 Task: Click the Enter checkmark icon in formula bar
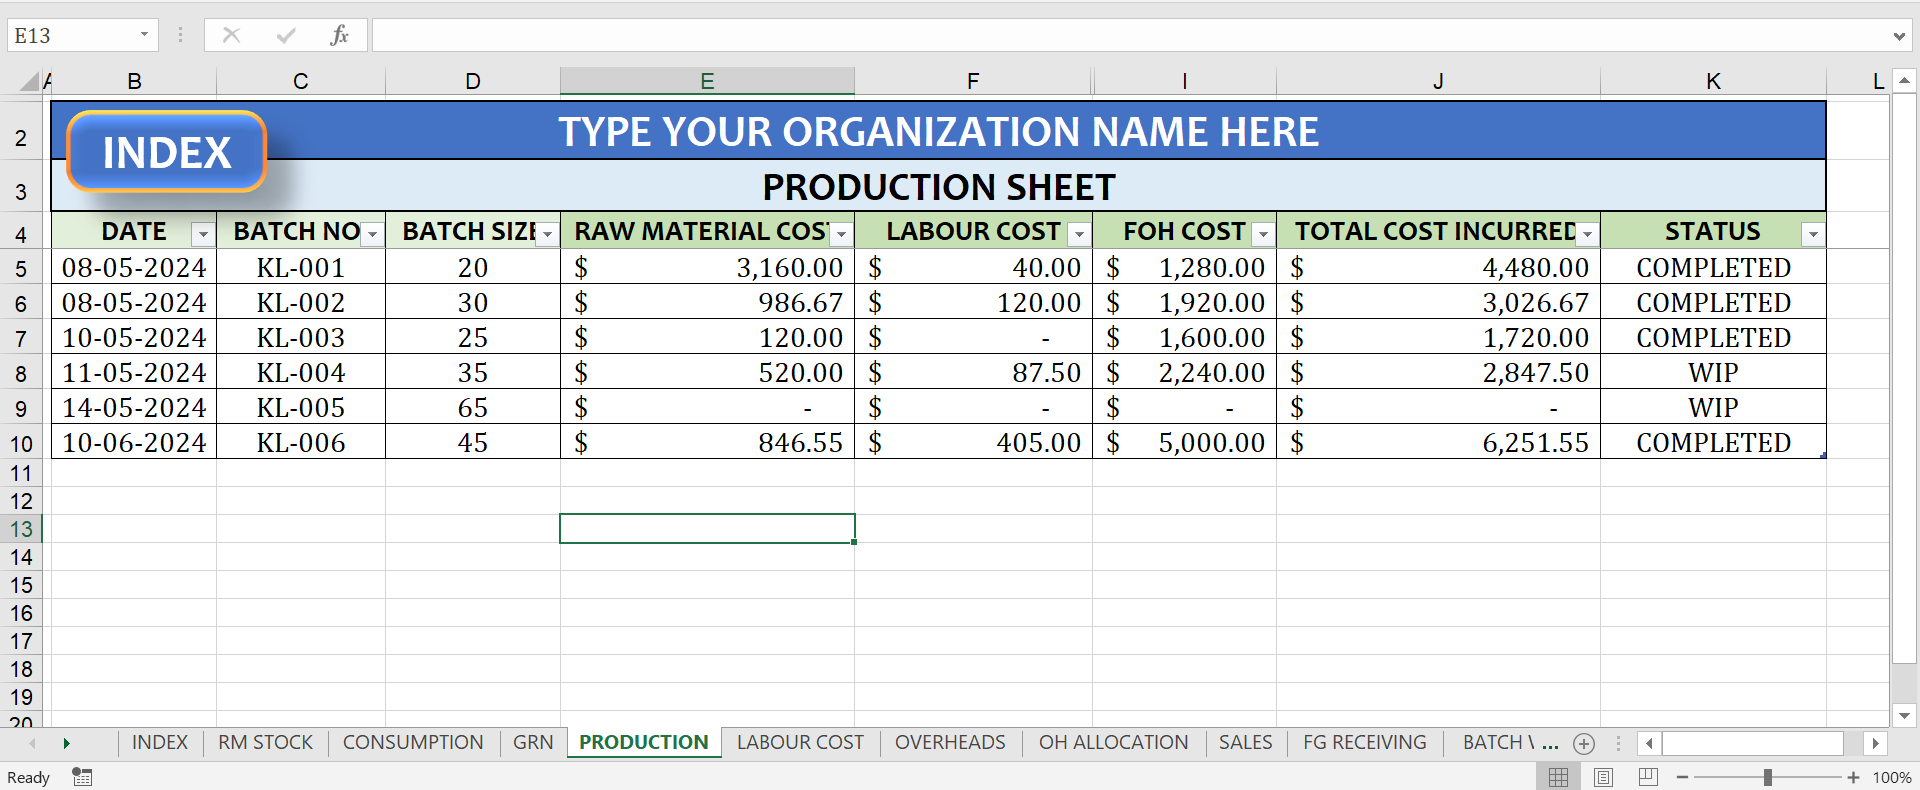click(x=286, y=35)
